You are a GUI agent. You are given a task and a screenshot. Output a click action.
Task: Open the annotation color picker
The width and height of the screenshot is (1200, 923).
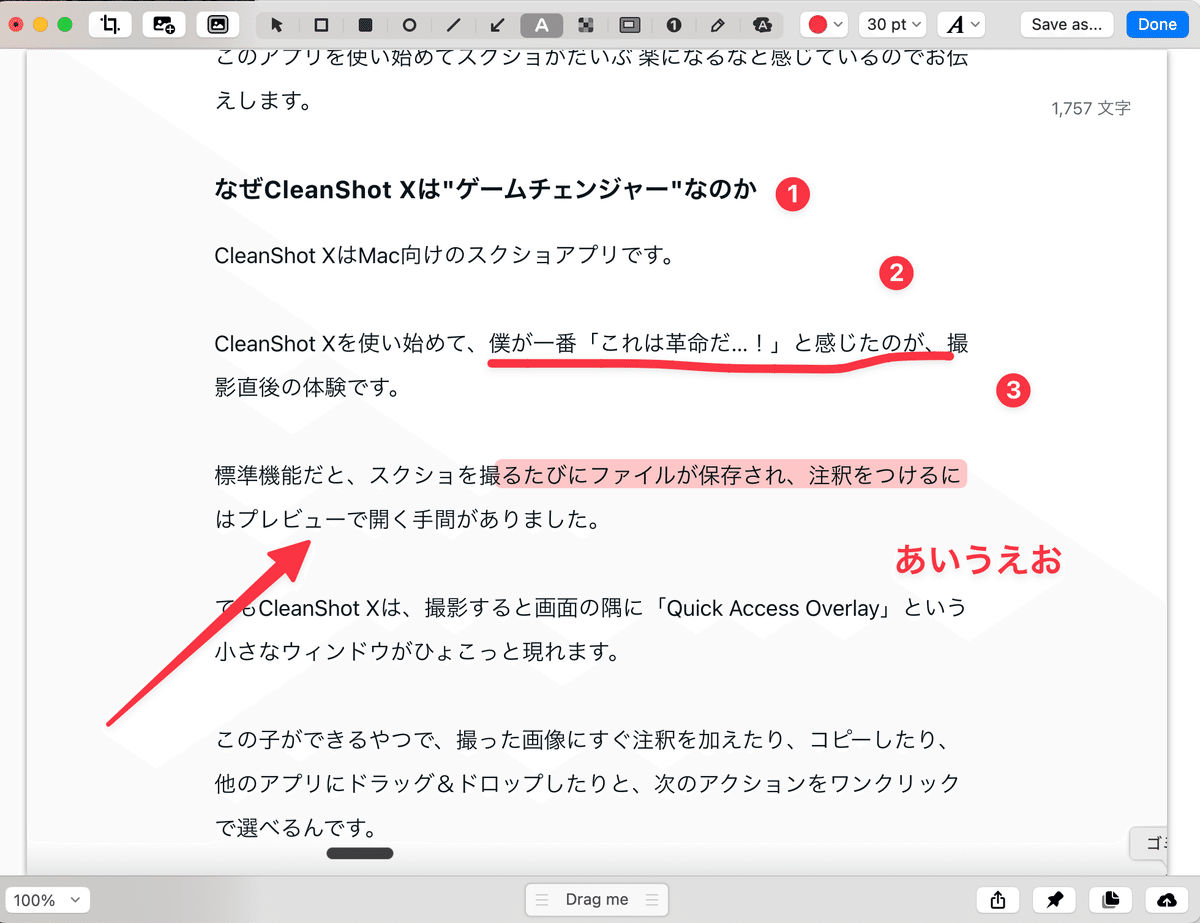(x=823, y=23)
